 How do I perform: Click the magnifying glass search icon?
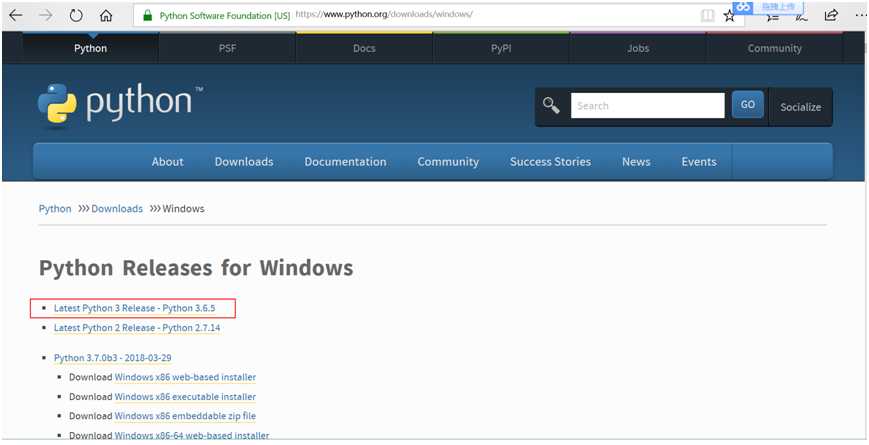coord(551,105)
